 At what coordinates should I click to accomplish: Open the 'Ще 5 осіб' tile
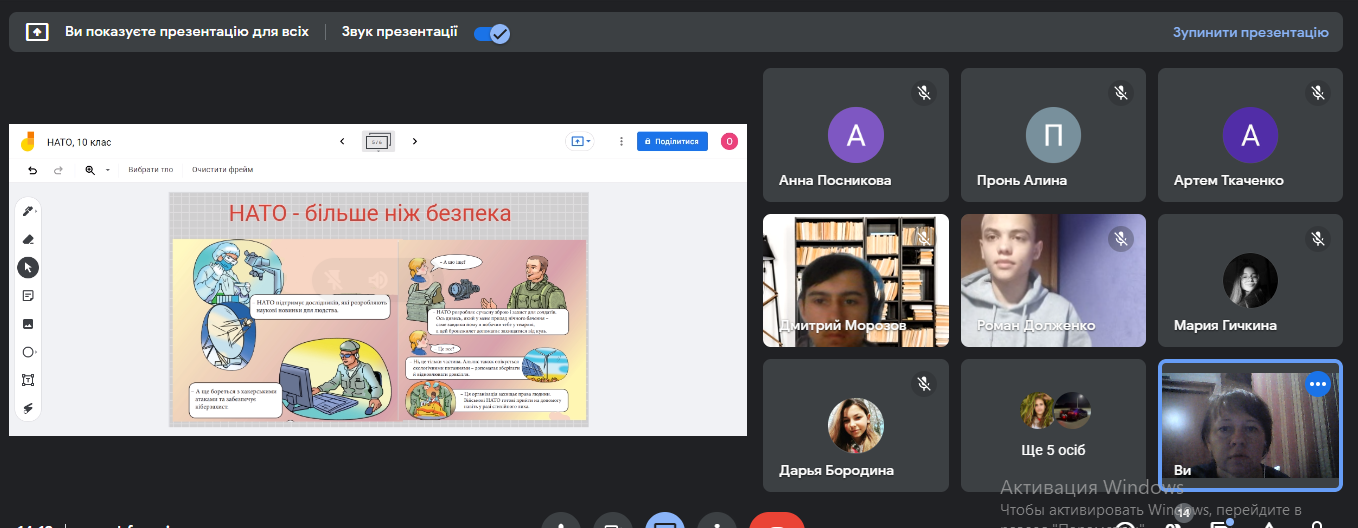(1053, 426)
